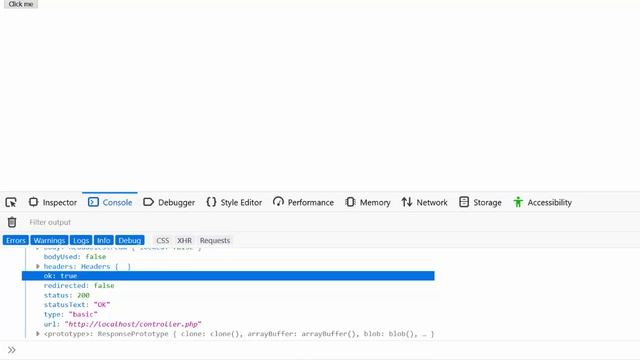This screenshot has width=640, height=360.
Task: Click the Debugger tab icon
Action: pyautogui.click(x=149, y=202)
